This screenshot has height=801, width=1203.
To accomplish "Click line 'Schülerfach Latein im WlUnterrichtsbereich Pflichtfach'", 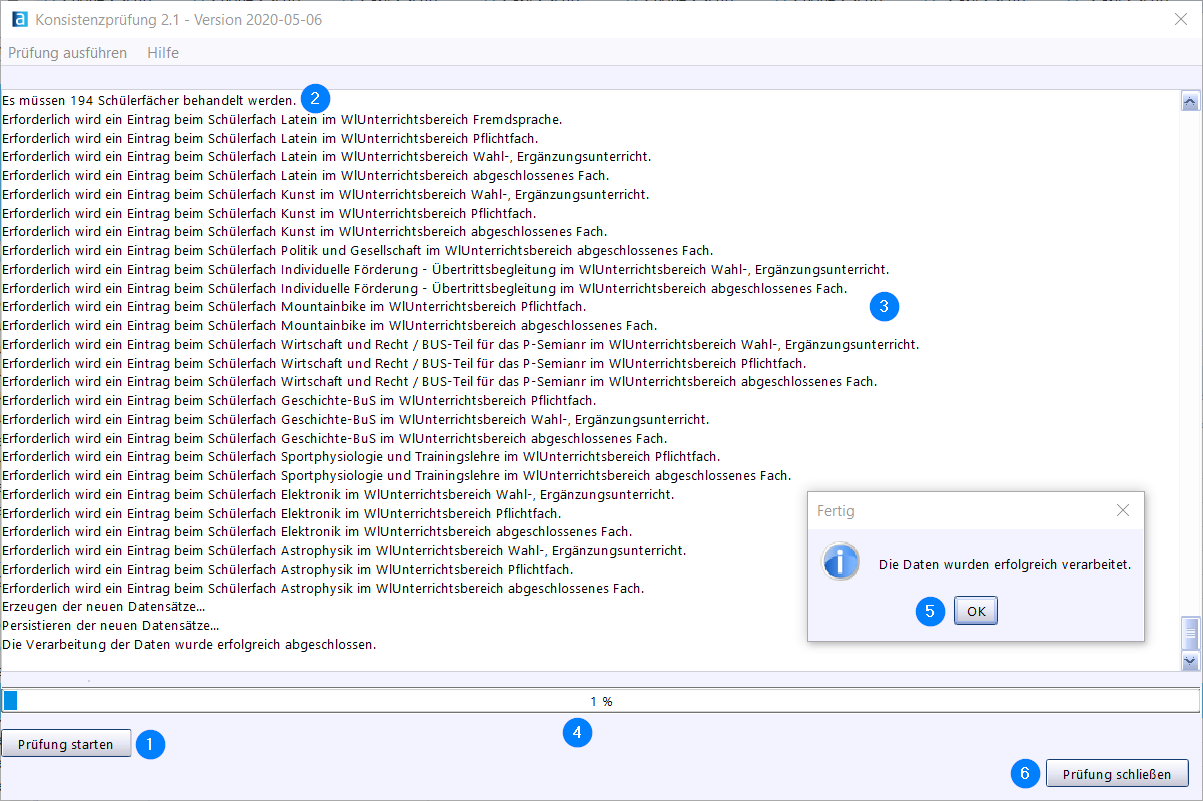I will coord(271,138).
